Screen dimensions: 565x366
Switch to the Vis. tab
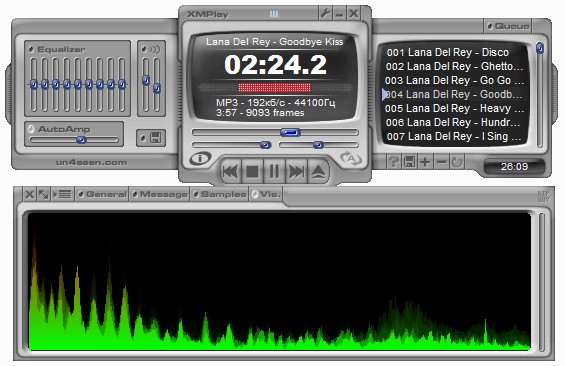tap(266, 195)
